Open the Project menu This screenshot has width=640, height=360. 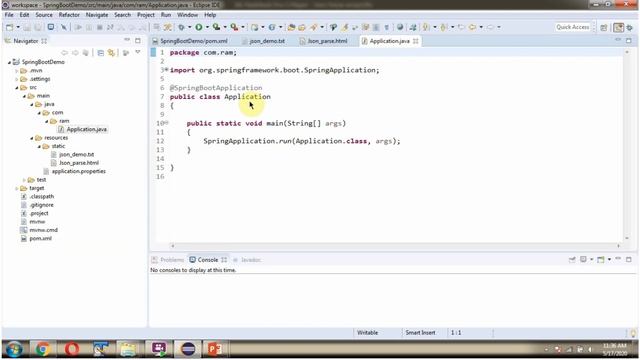pos(146,15)
